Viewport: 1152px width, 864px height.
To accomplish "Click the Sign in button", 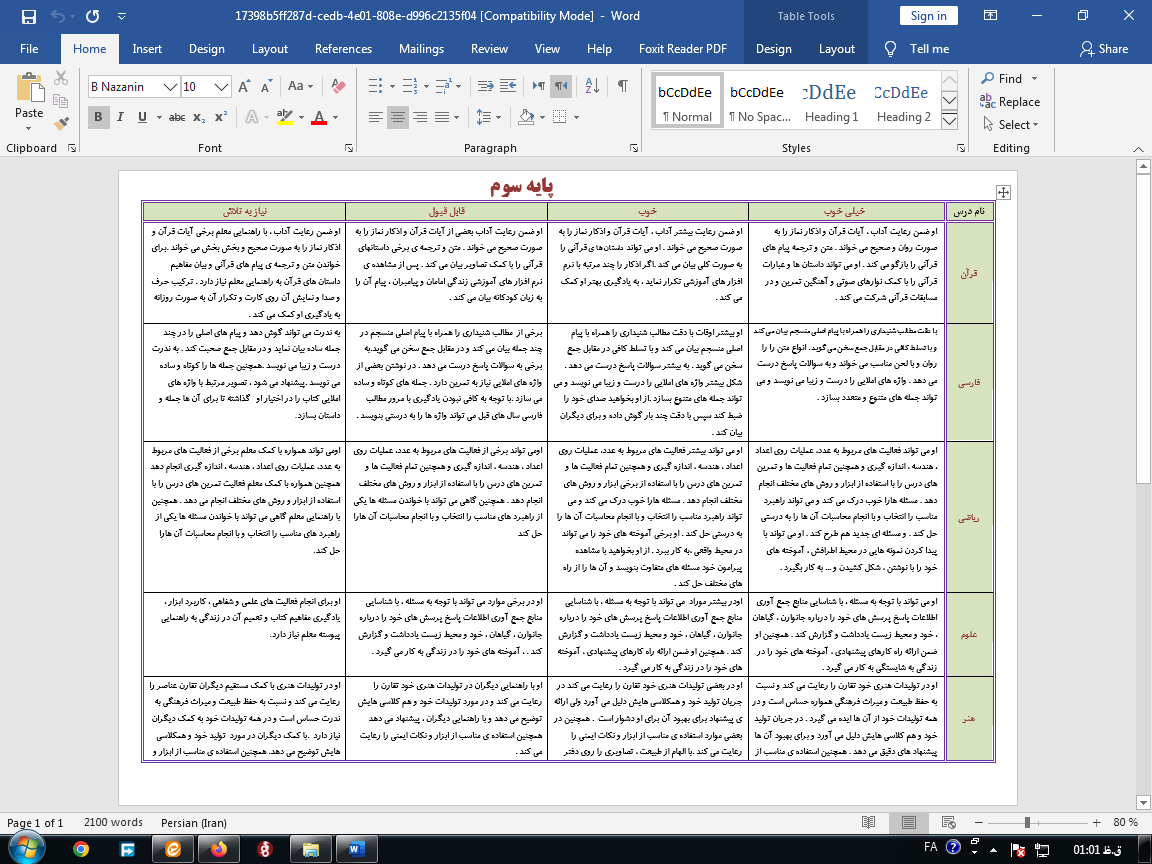I will coord(929,15).
